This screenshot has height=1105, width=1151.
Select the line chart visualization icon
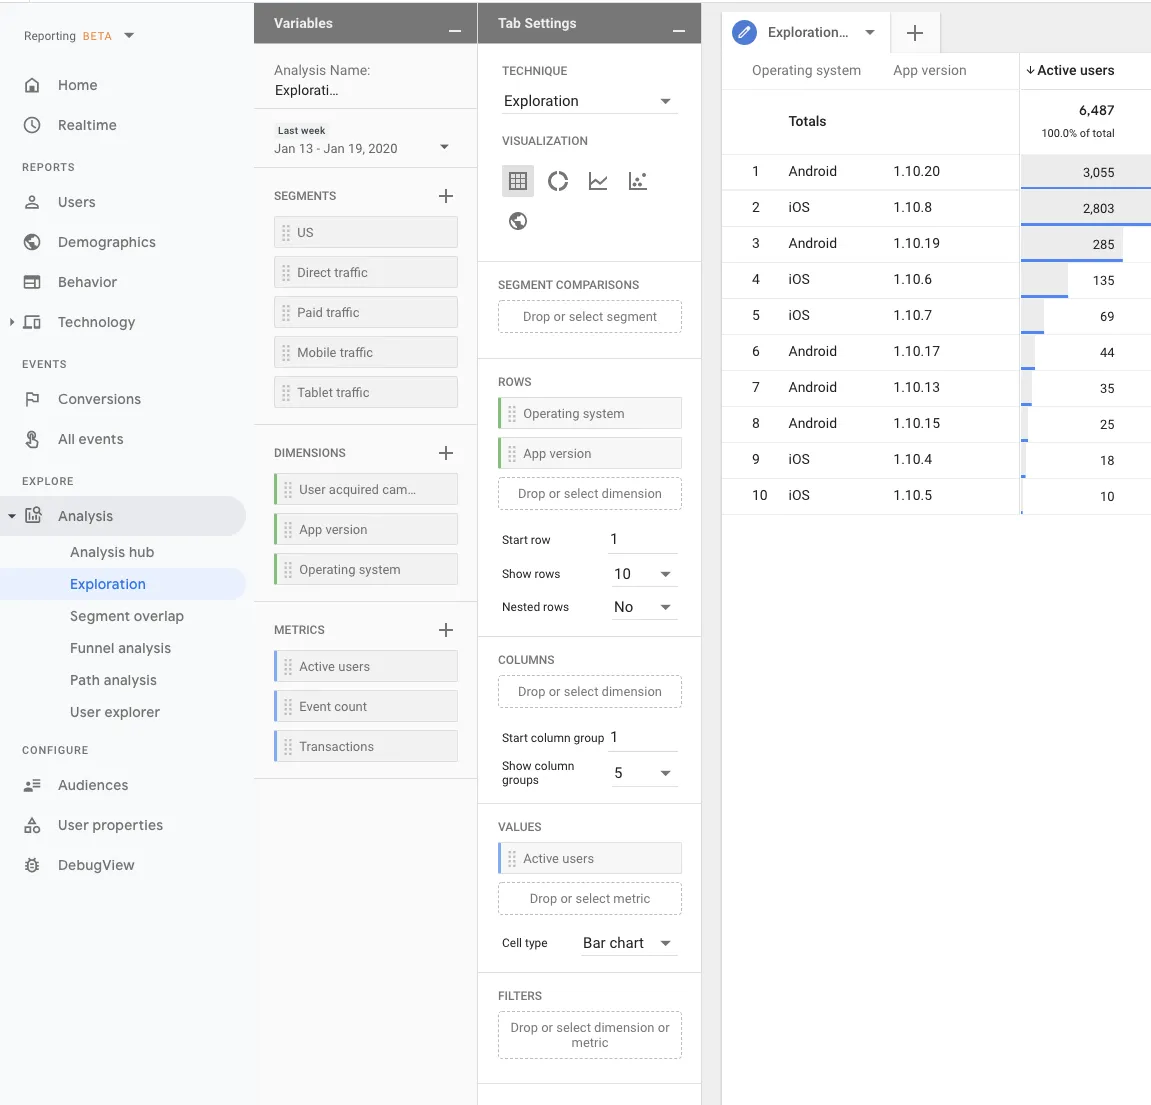click(598, 181)
